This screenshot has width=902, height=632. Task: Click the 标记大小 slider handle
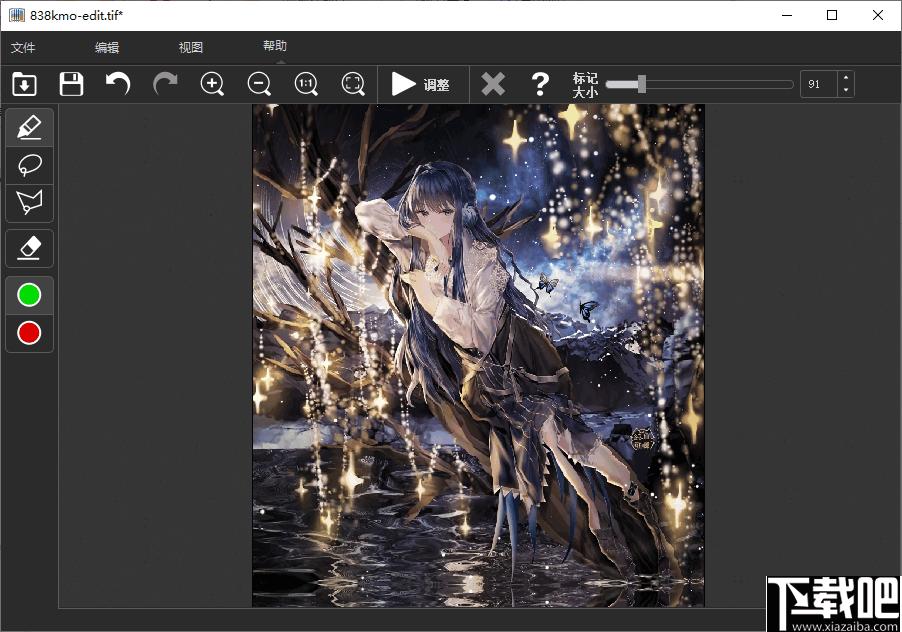pos(641,84)
